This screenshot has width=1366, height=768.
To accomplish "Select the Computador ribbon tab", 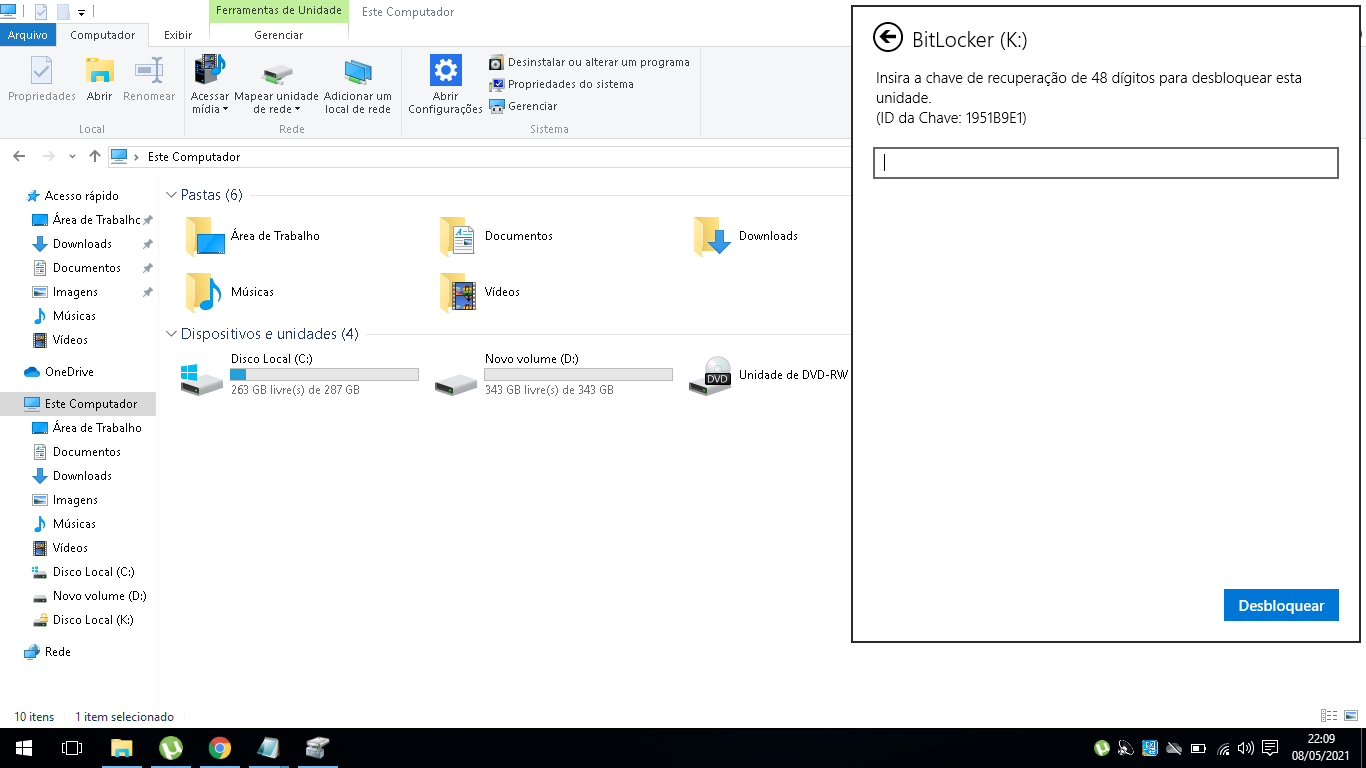I will 102,35.
